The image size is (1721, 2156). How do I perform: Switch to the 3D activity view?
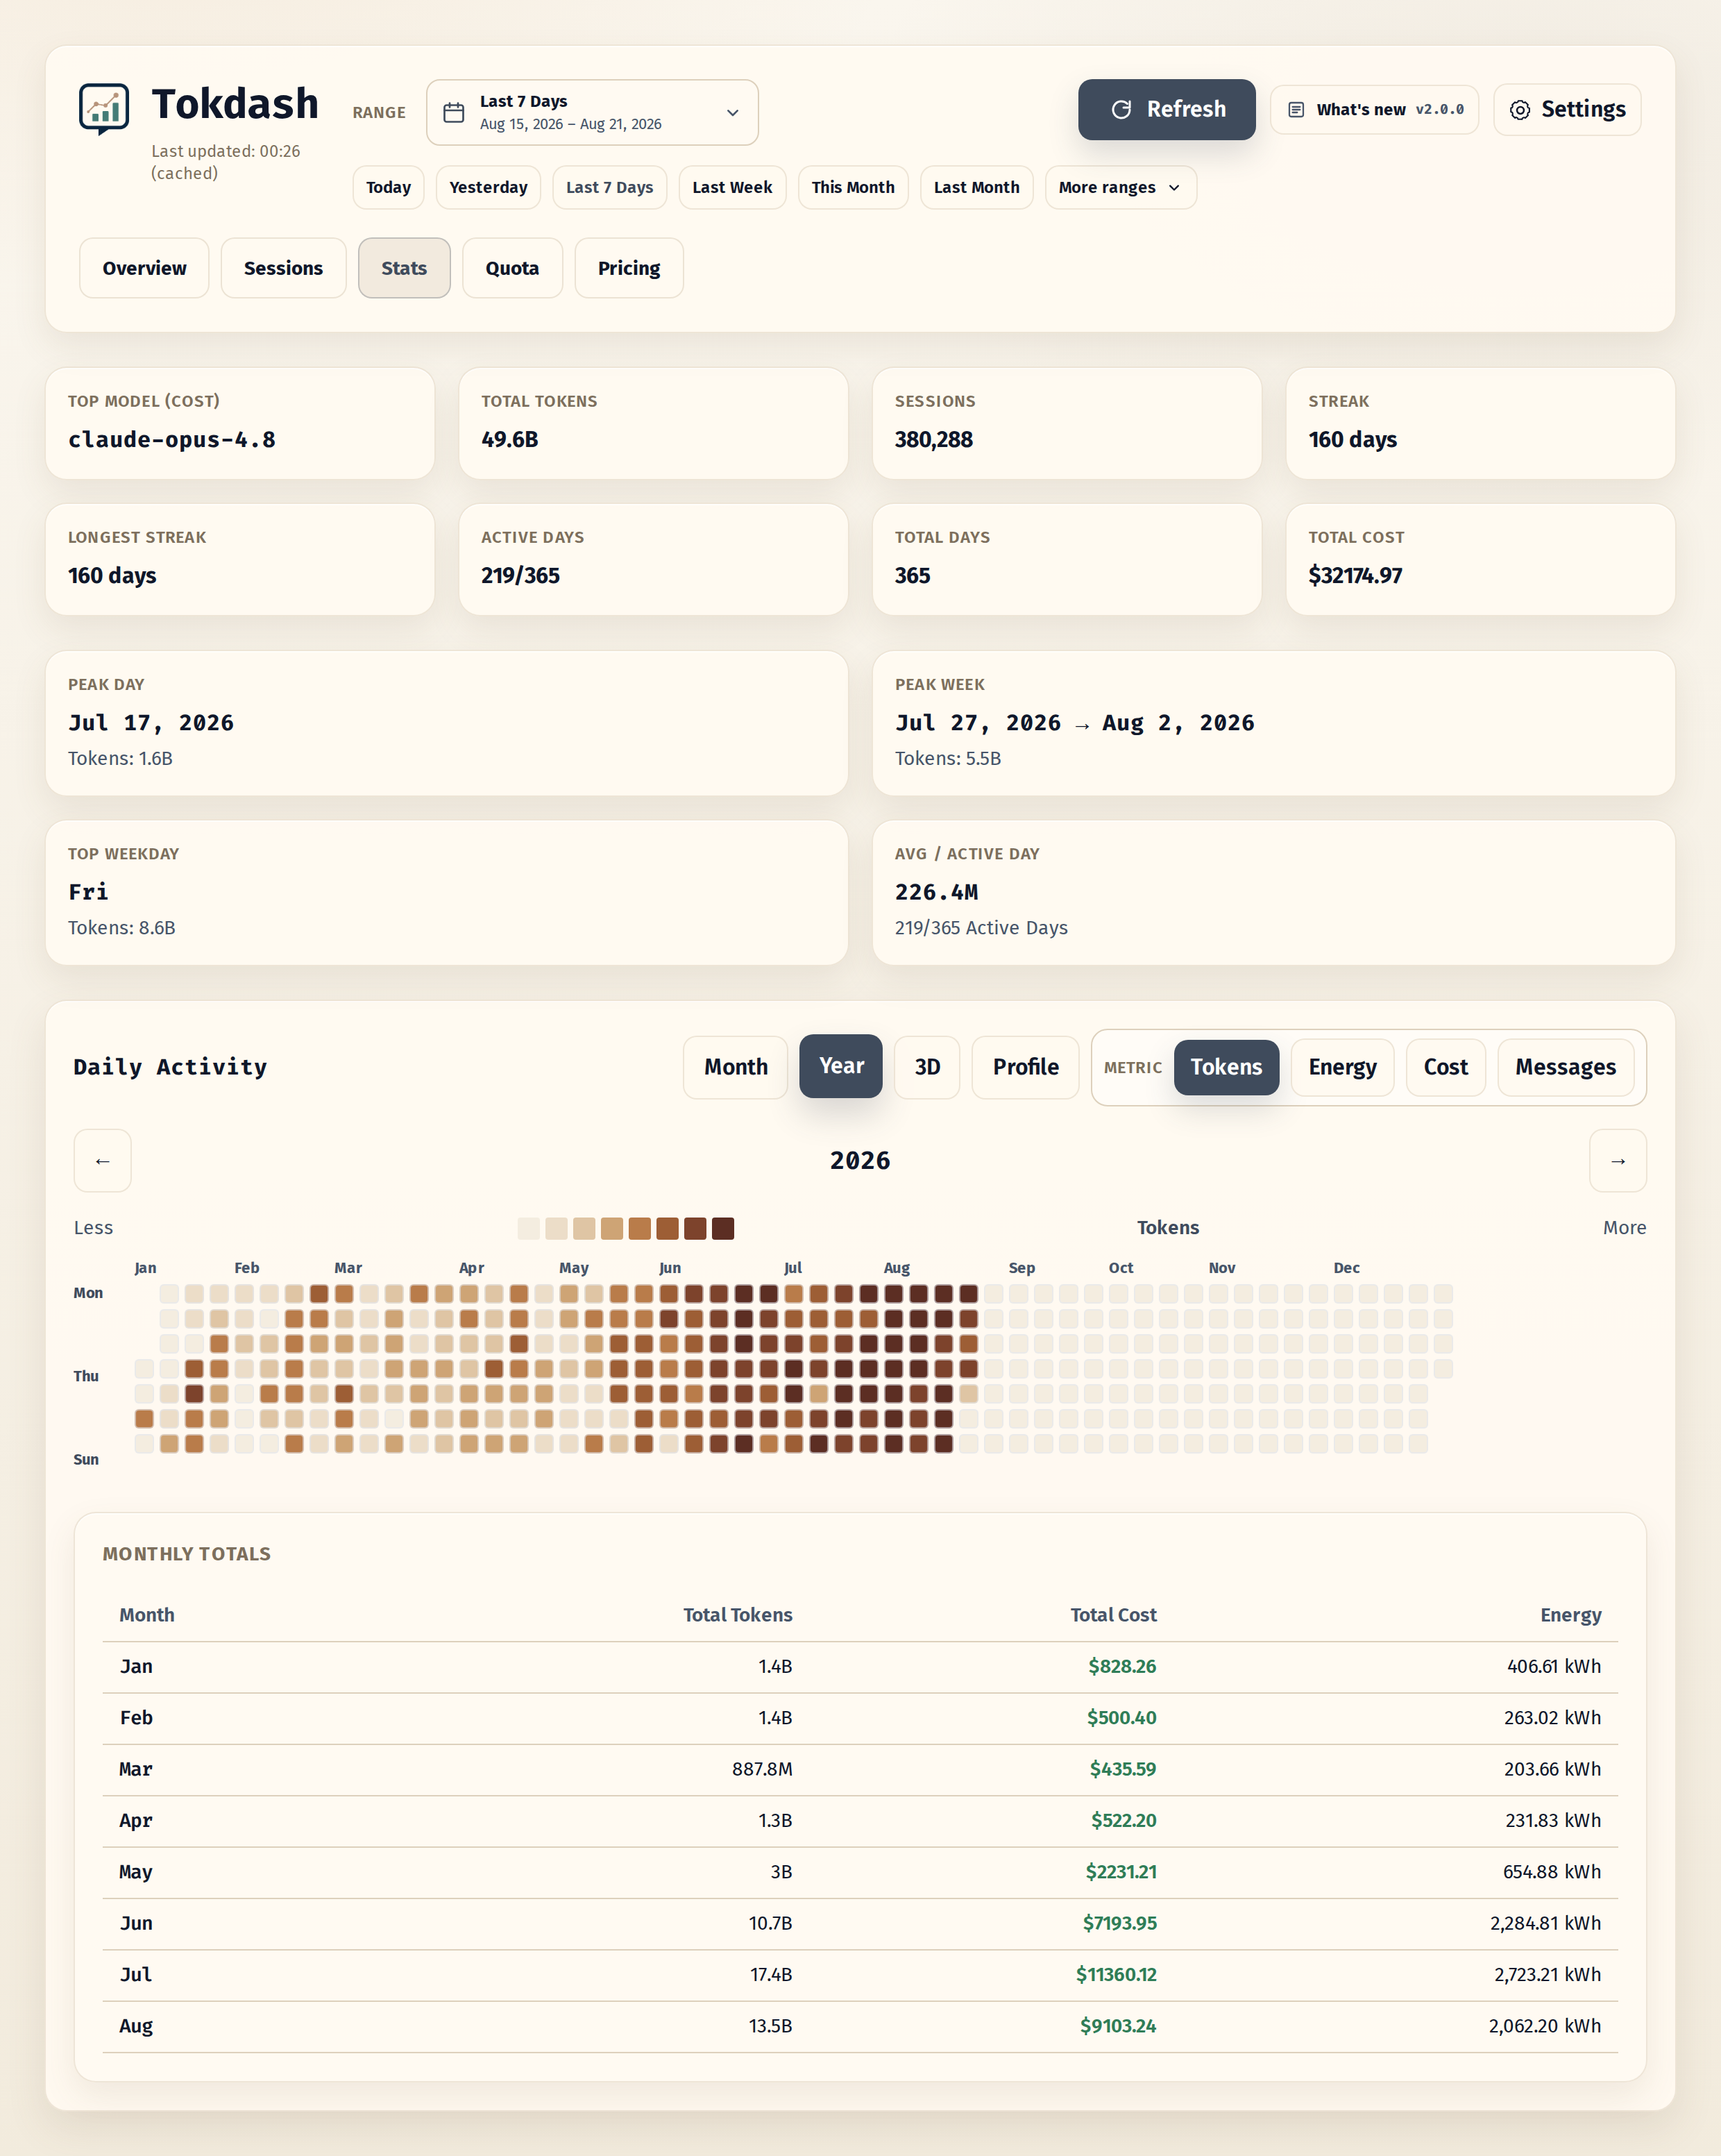(927, 1067)
